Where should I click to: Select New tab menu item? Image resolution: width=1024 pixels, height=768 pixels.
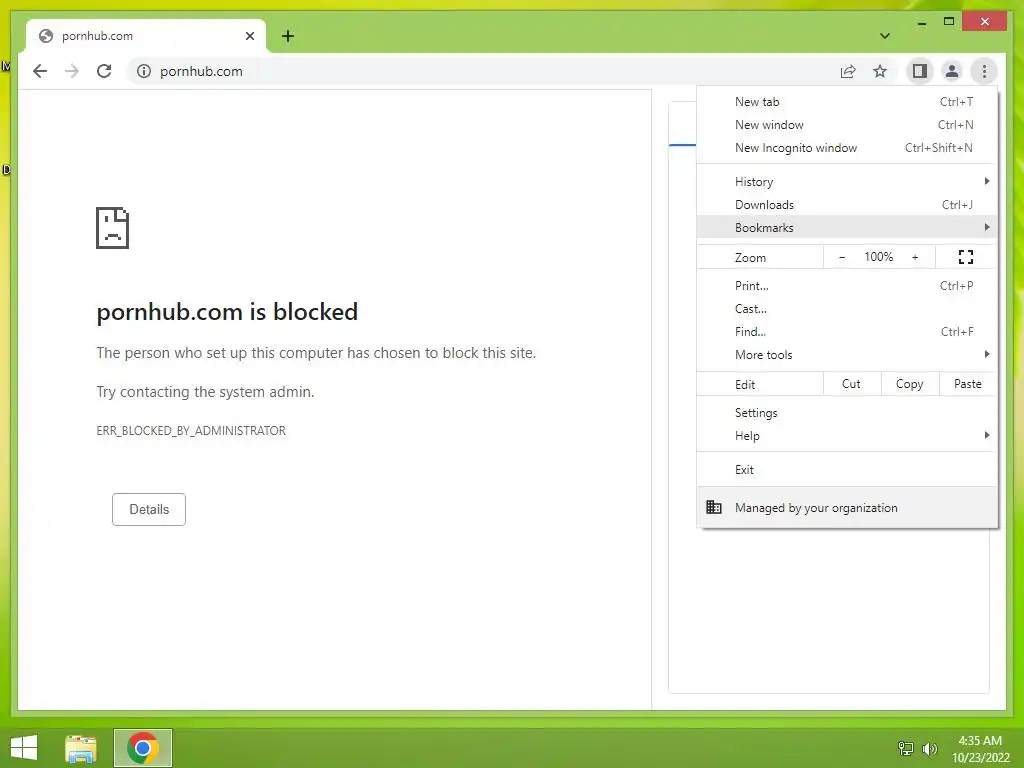pos(847,102)
